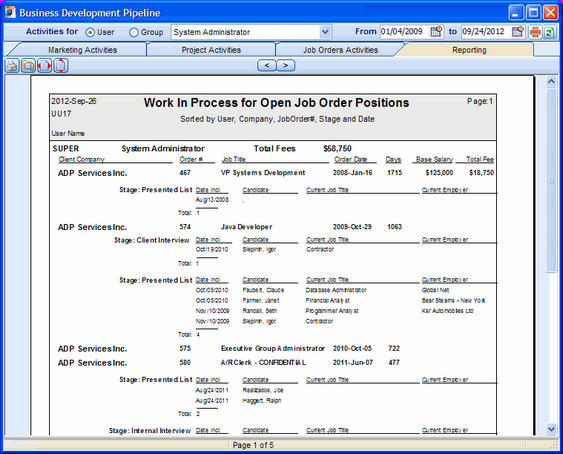Expand the System Administrator dropdown
563x454 pixels.
tap(325, 32)
